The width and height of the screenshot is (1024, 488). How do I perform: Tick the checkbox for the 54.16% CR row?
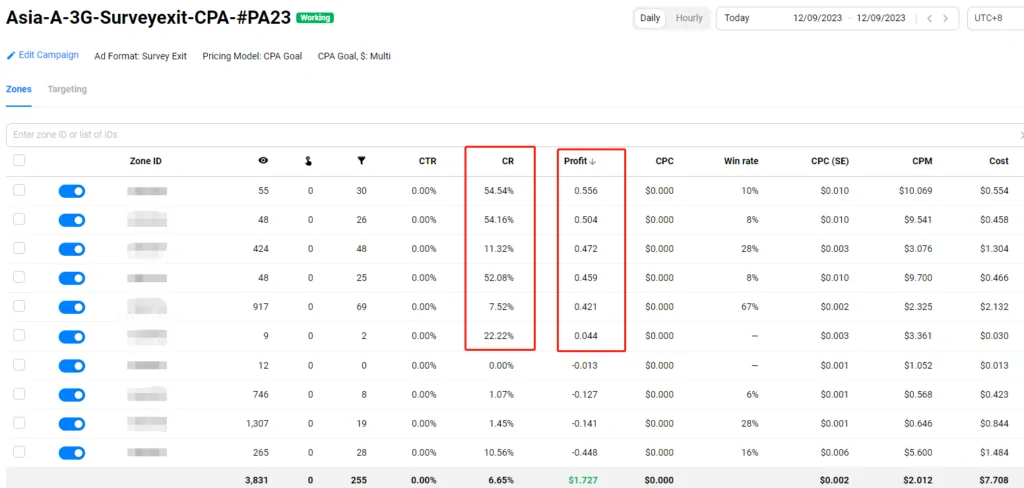(19, 220)
